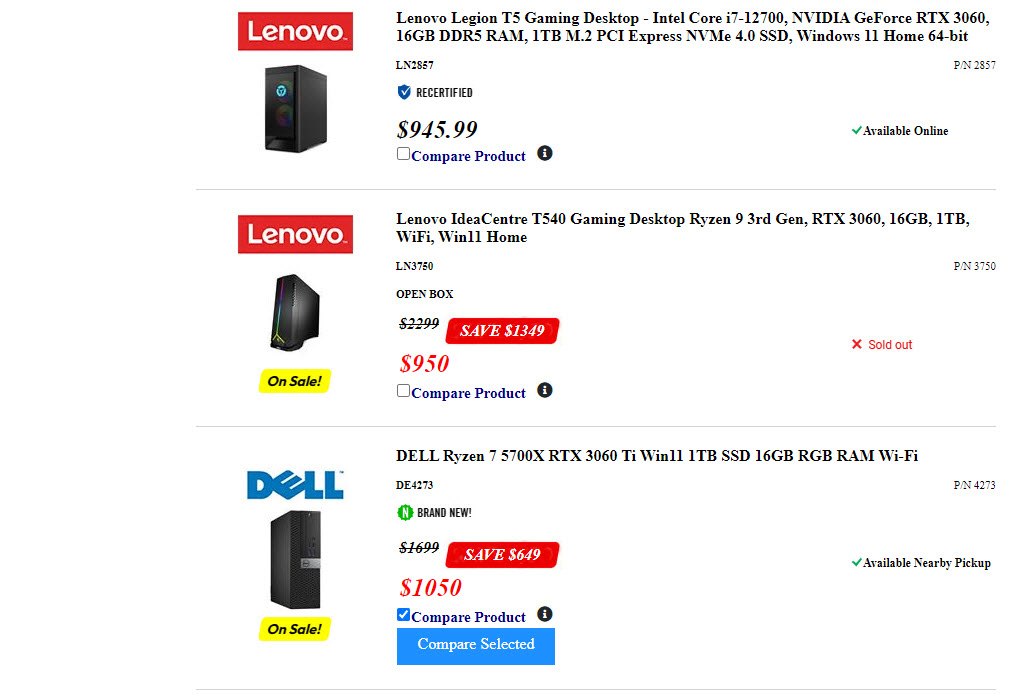Check Compare Product for IdeaCentre T540
Screen dimensions: 1019x698
[403, 391]
